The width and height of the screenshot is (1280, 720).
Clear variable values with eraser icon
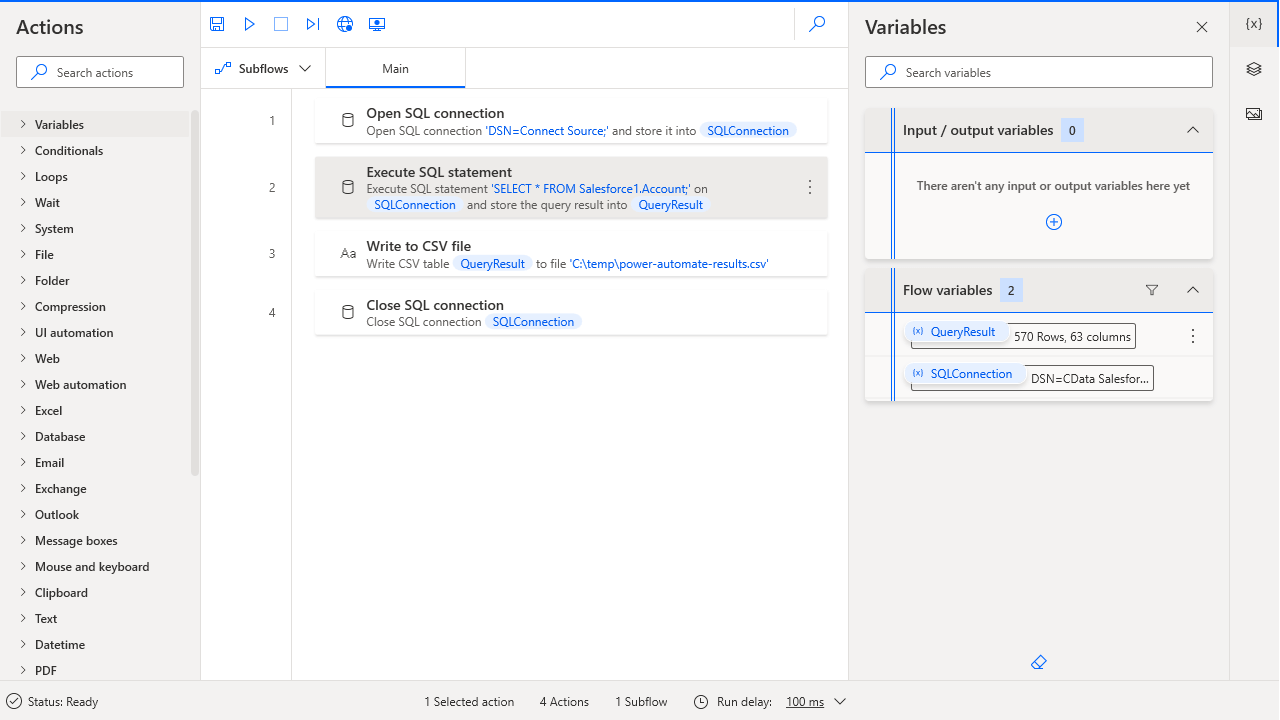click(1038, 662)
